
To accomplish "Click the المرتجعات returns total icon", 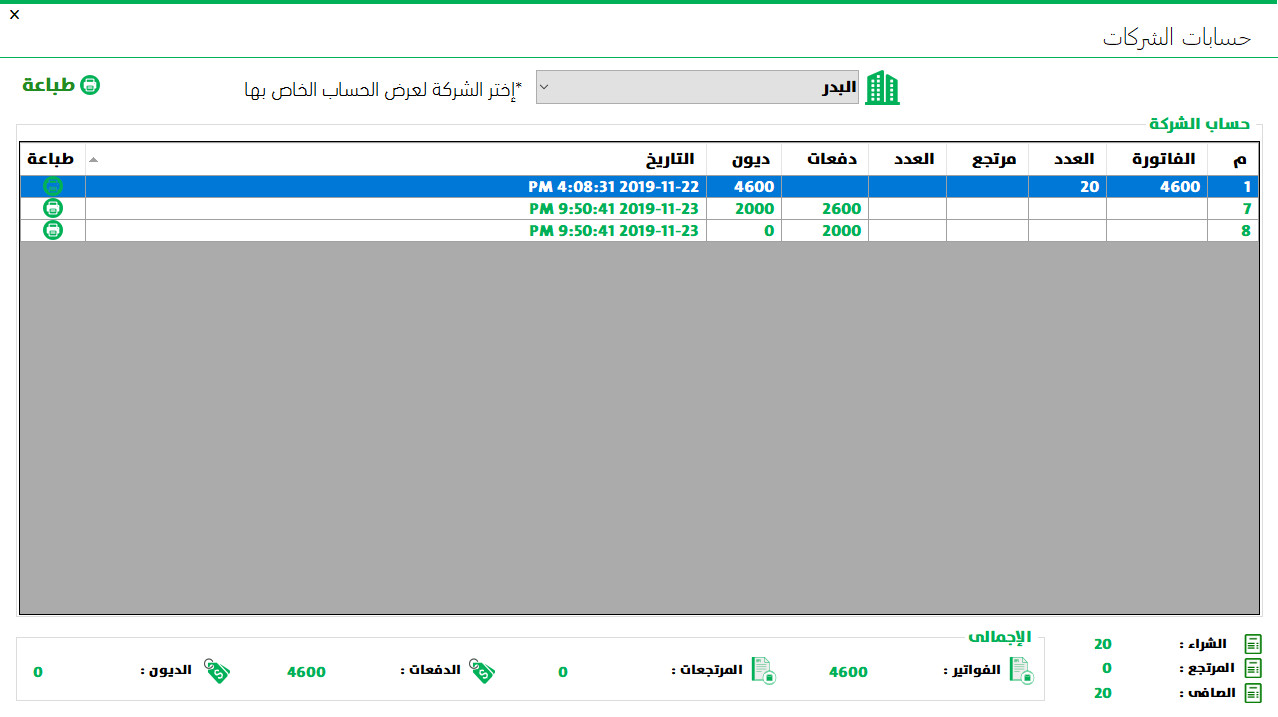I will pos(764,671).
